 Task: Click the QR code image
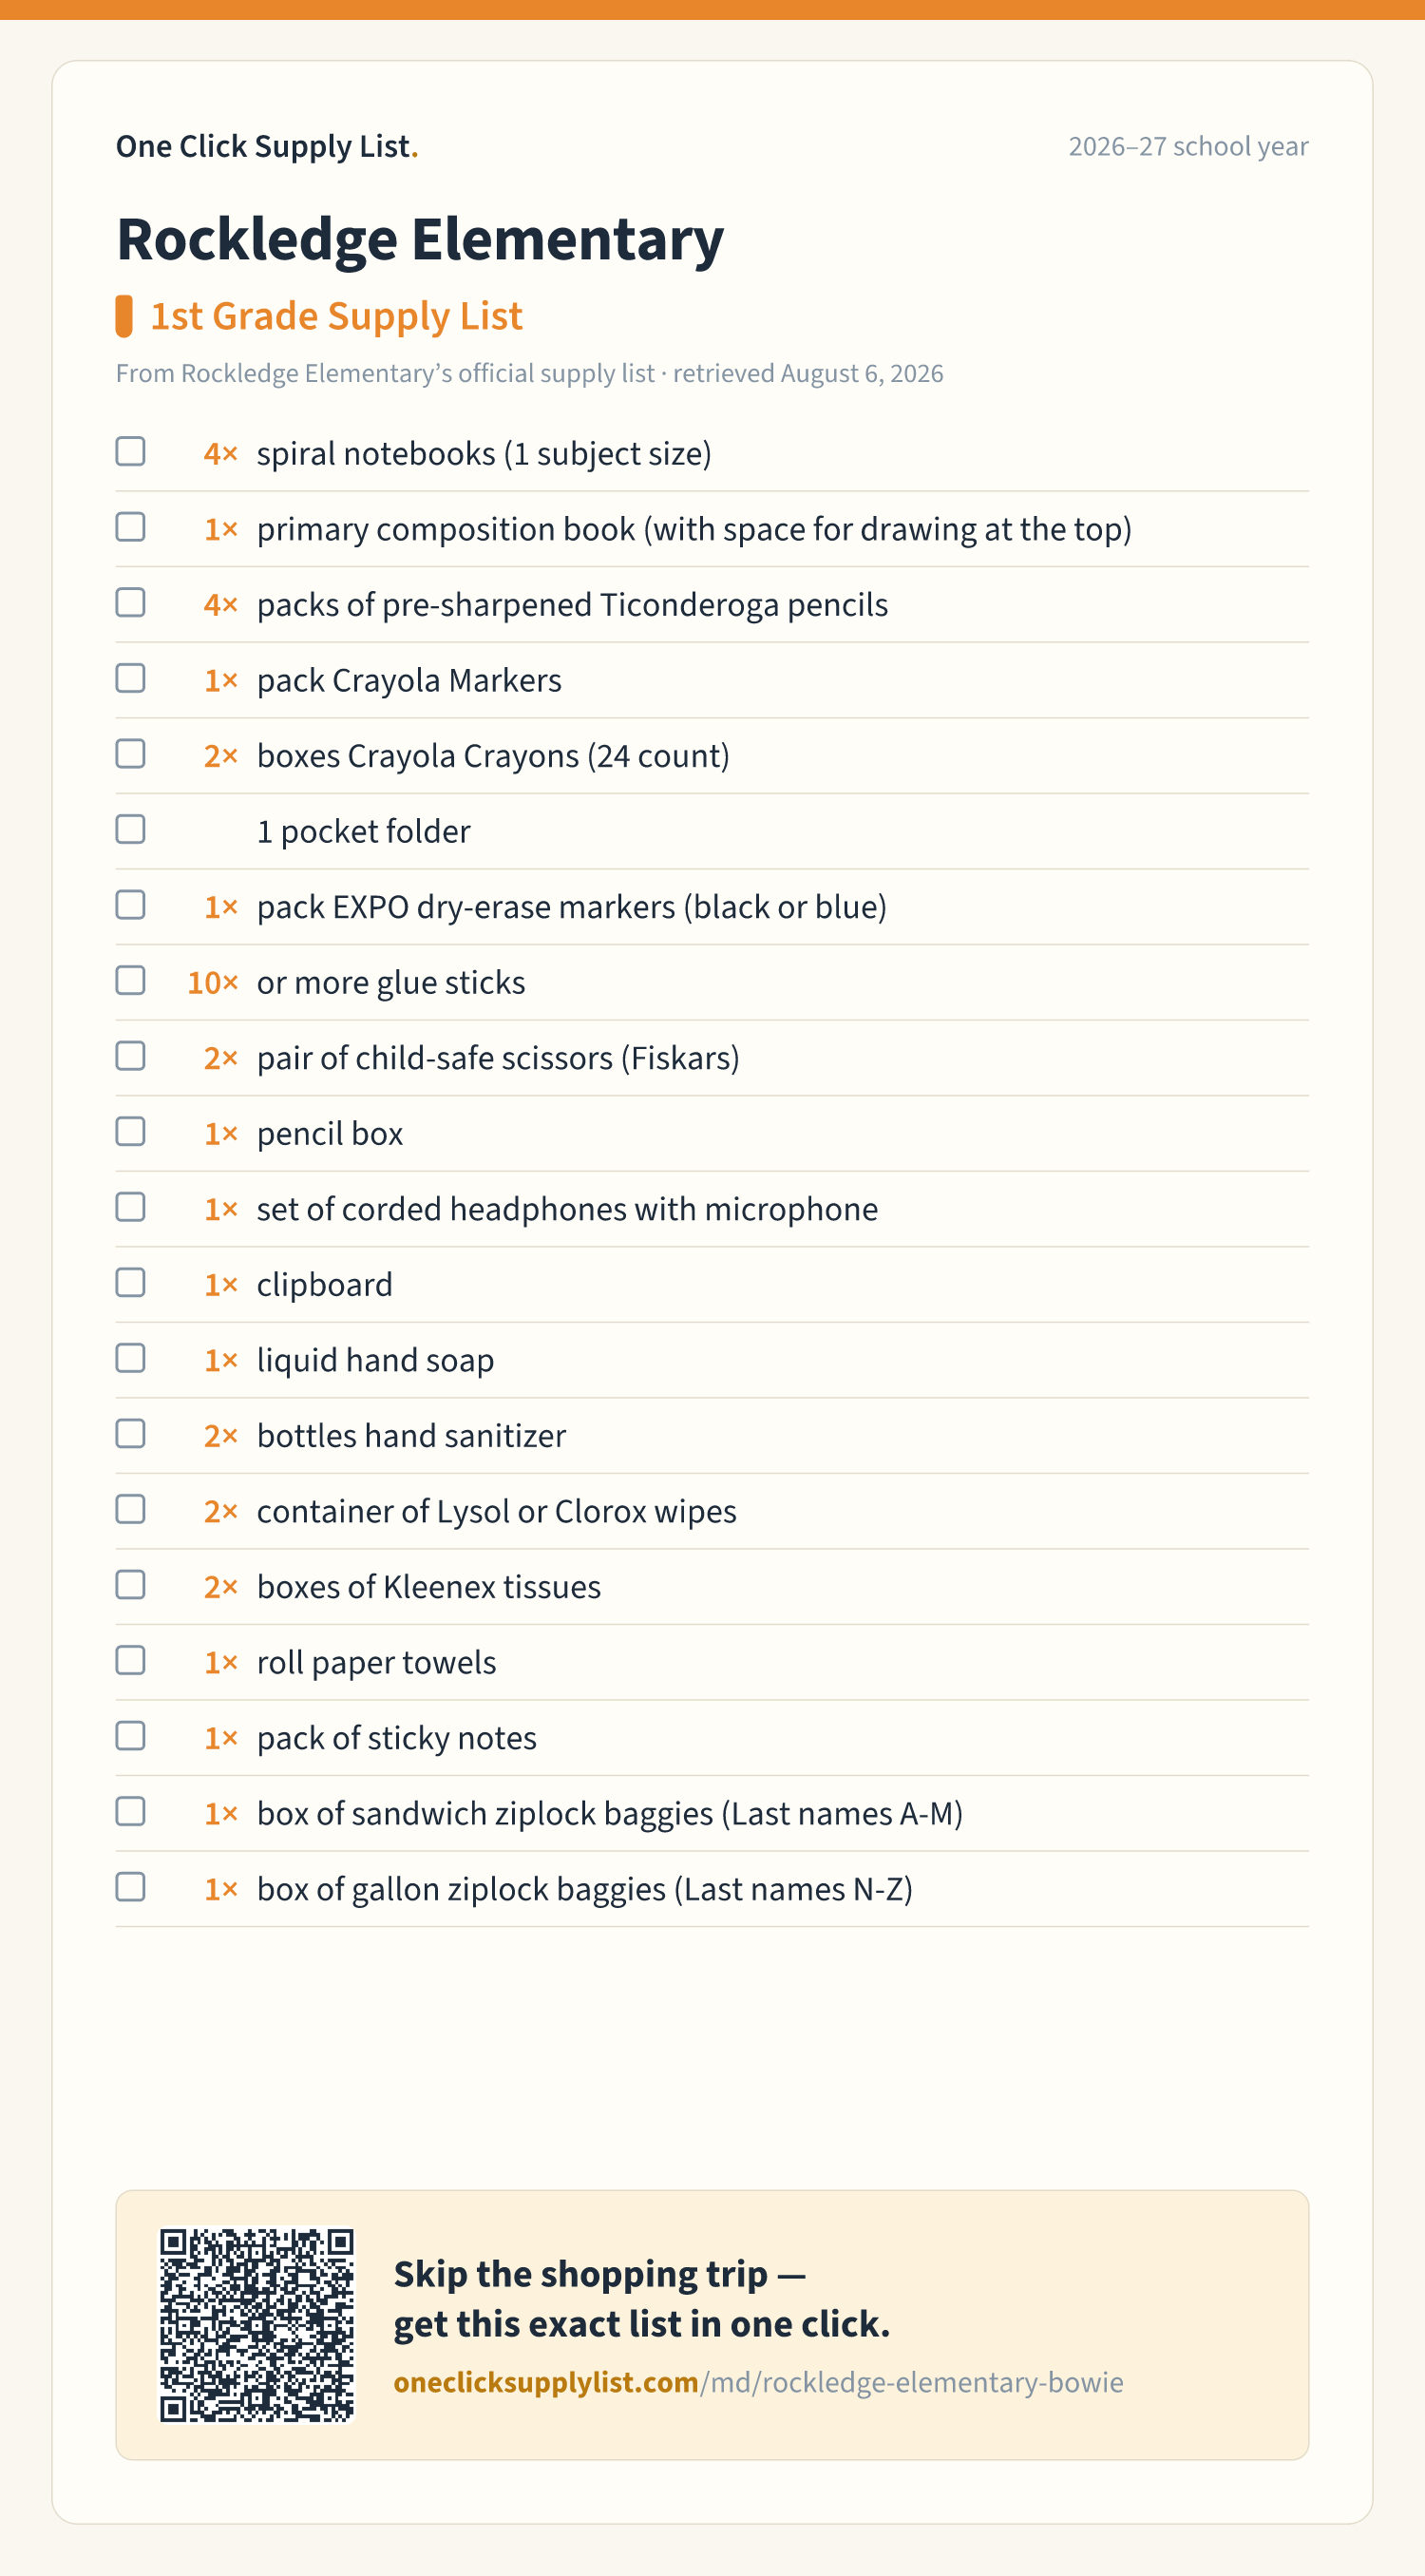click(x=257, y=2325)
